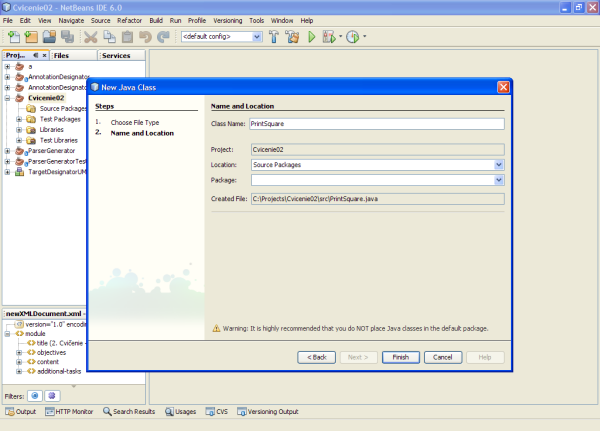Image resolution: width=600 pixels, height=431 pixels.
Task: Click the Build Main Project hammer icon
Action: 274,37
